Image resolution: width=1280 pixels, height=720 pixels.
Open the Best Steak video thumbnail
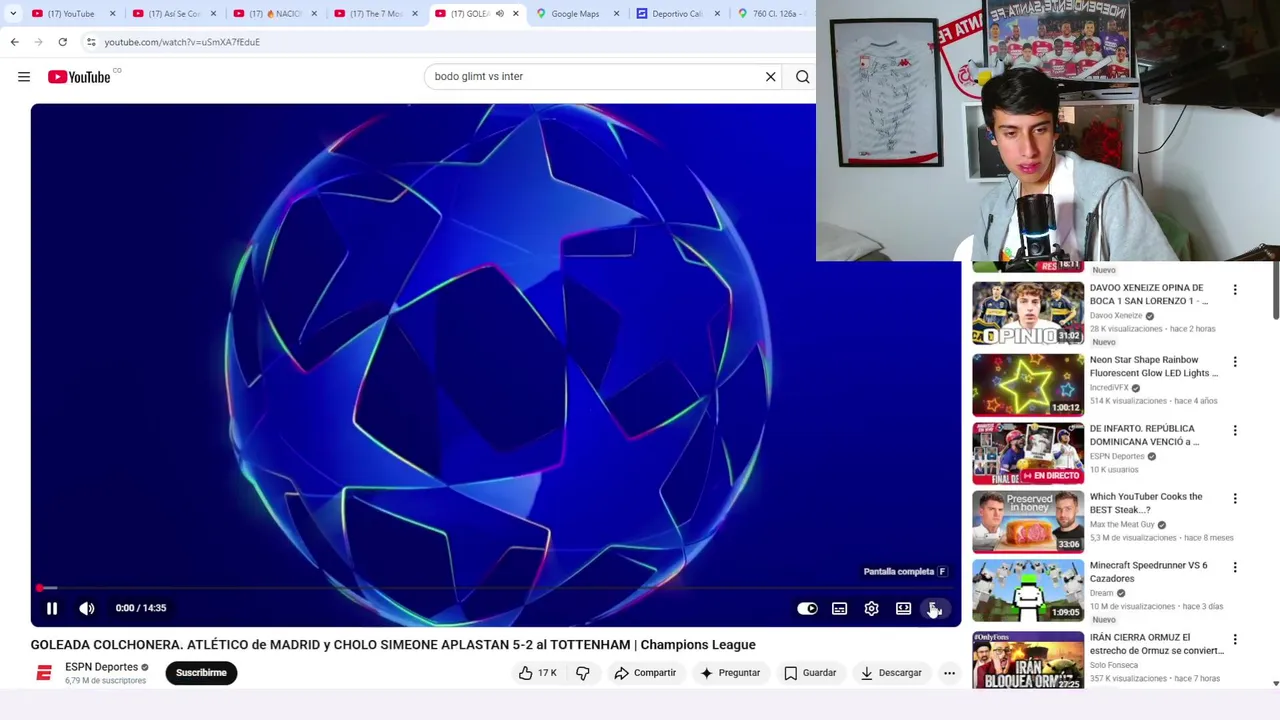[x=1028, y=522]
